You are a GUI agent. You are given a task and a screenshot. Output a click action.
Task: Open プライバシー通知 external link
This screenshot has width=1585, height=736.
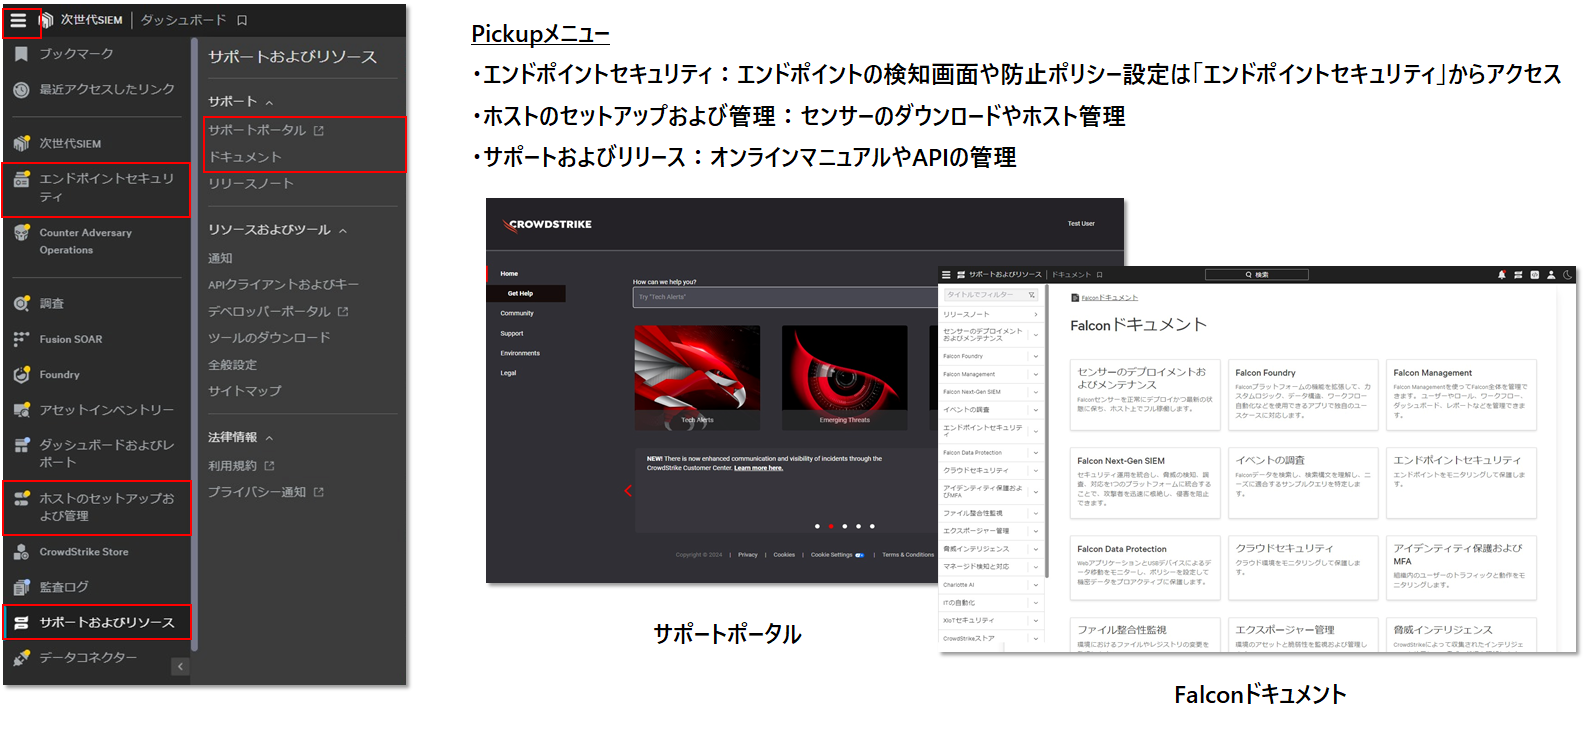tap(266, 492)
